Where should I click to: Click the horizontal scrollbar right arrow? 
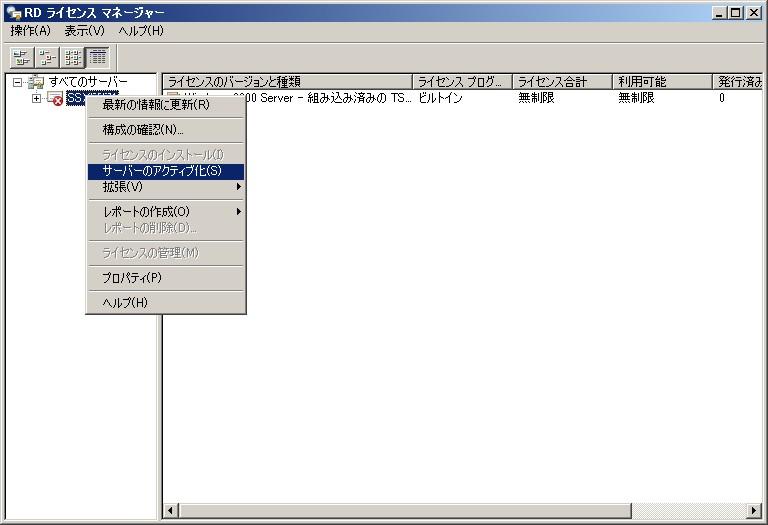click(754, 511)
